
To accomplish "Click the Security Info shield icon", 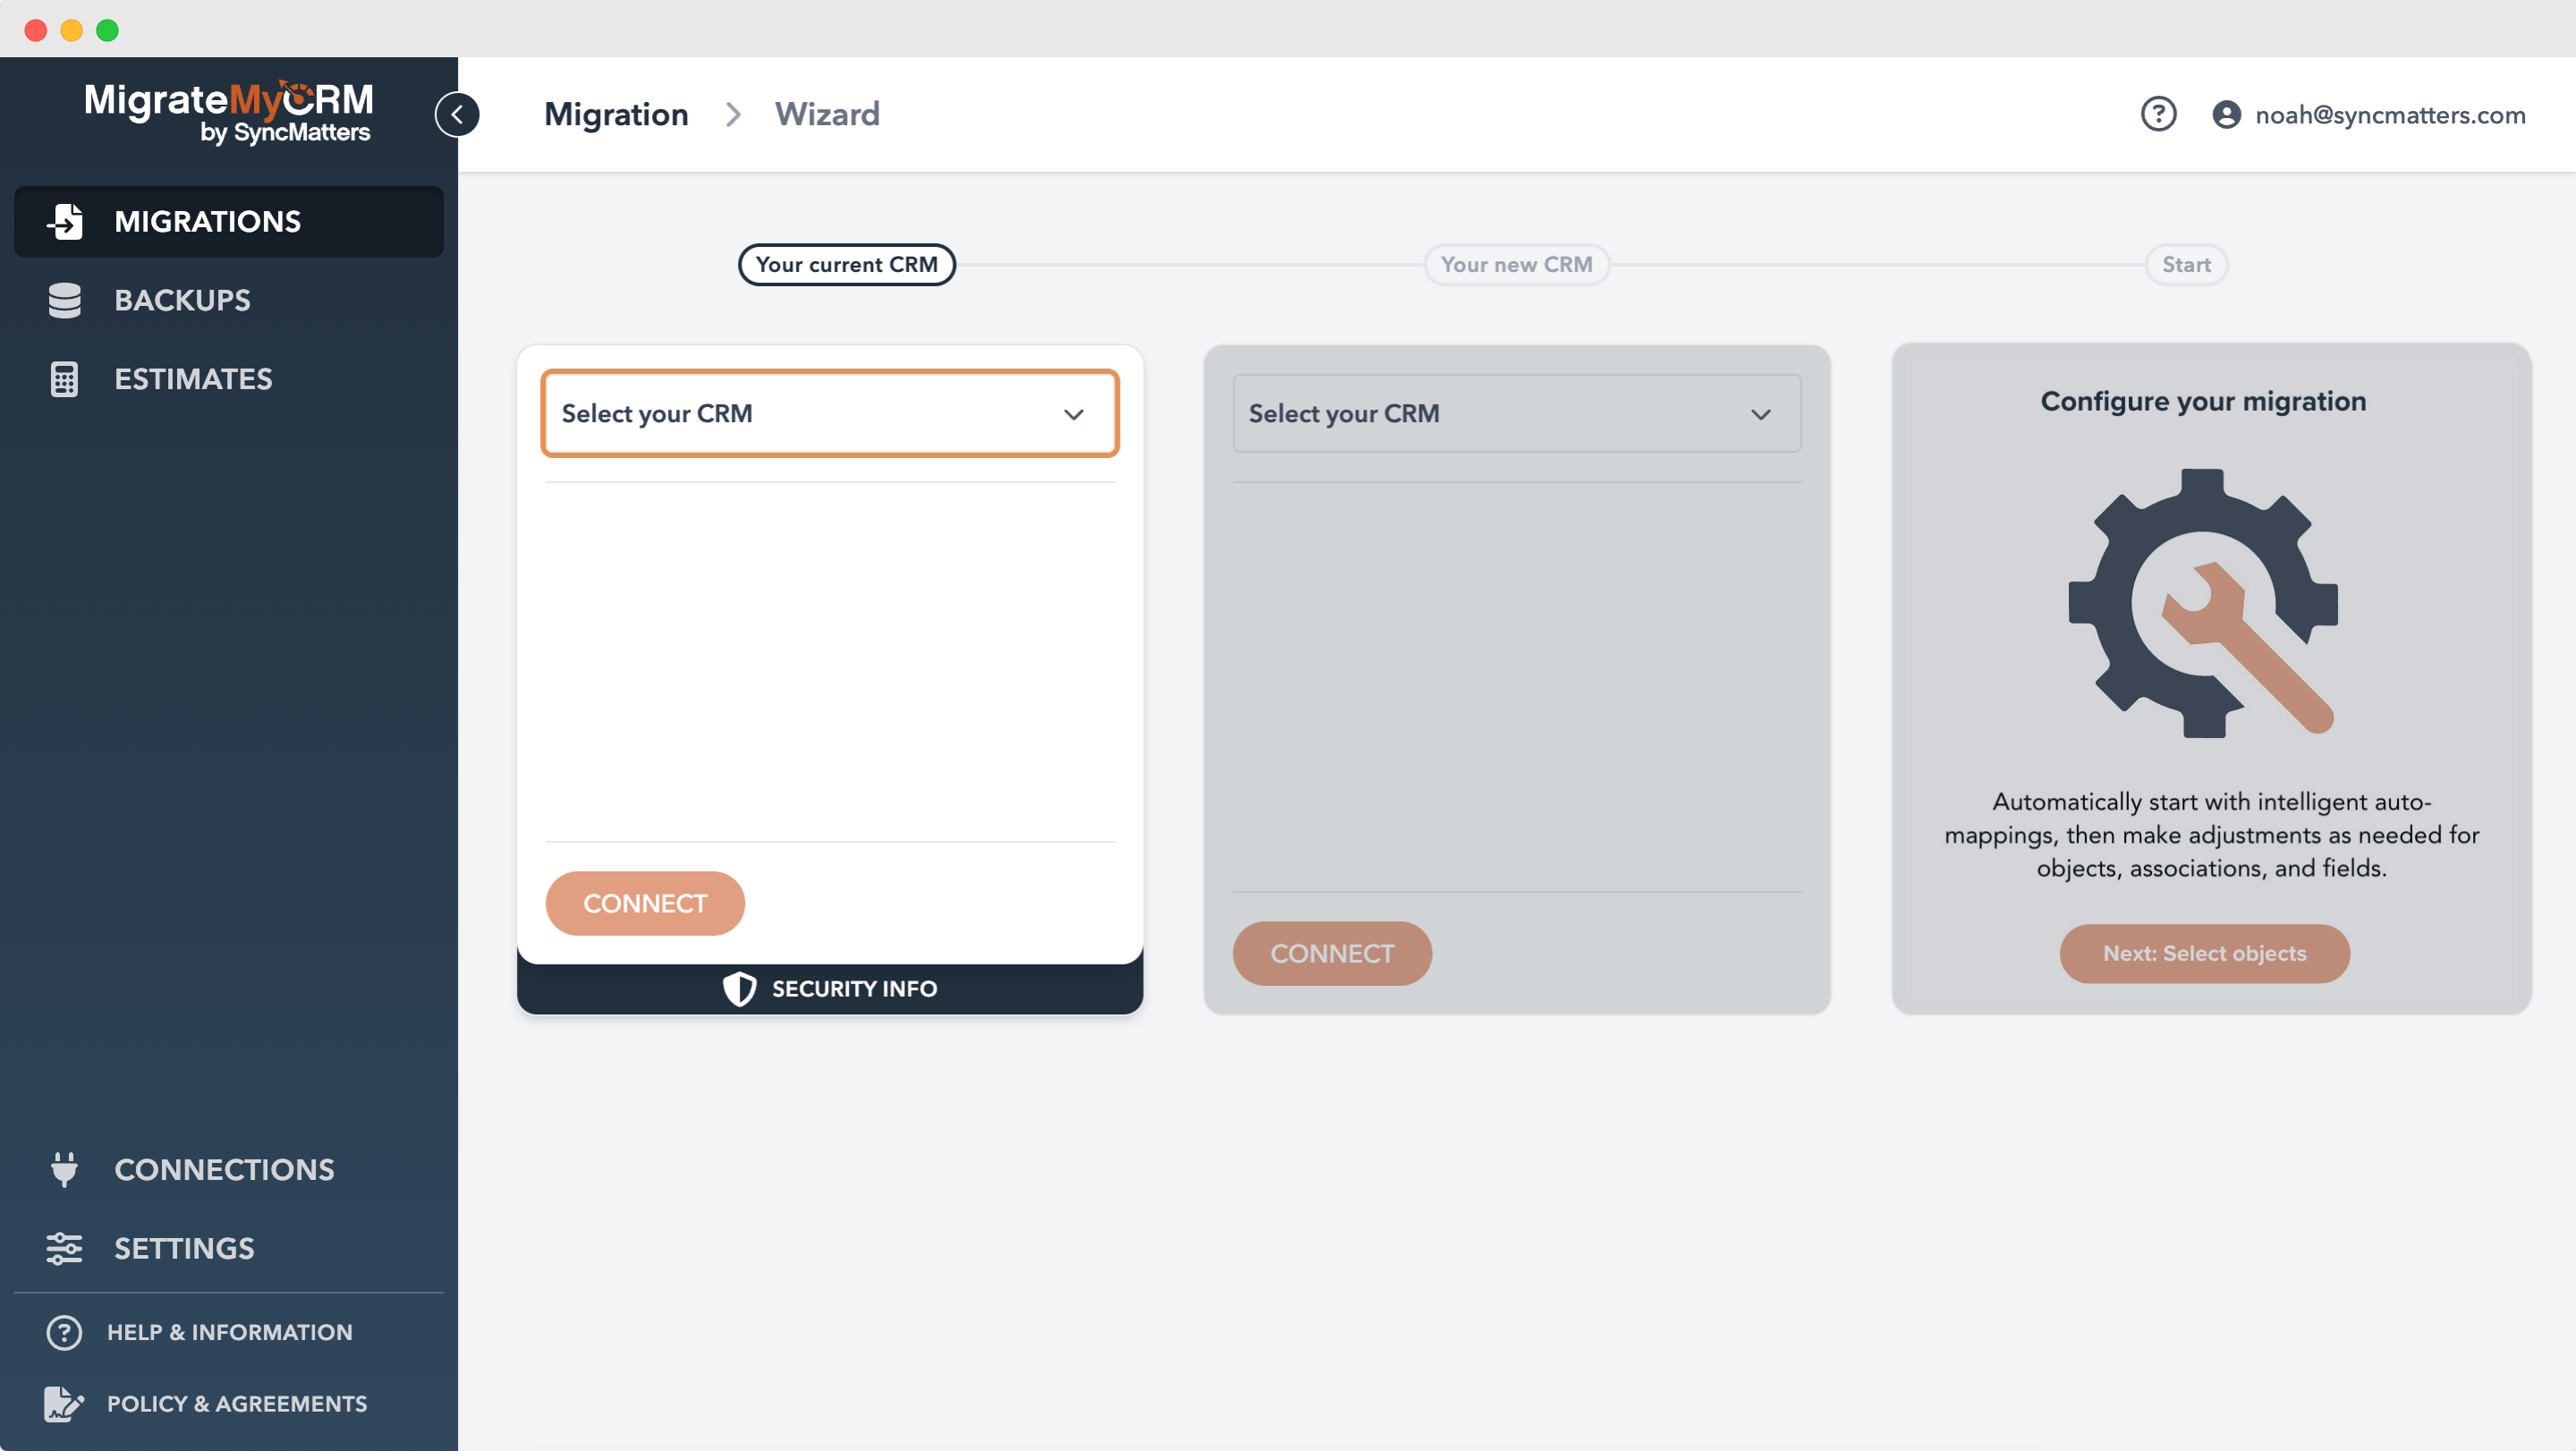I will pyautogui.click(x=739, y=988).
